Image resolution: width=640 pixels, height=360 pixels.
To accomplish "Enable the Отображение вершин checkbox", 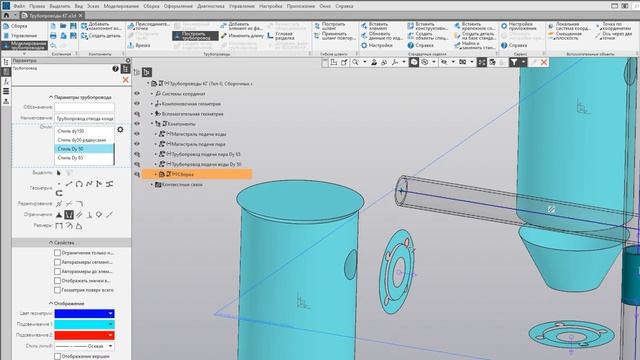I will (x=58, y=356).
